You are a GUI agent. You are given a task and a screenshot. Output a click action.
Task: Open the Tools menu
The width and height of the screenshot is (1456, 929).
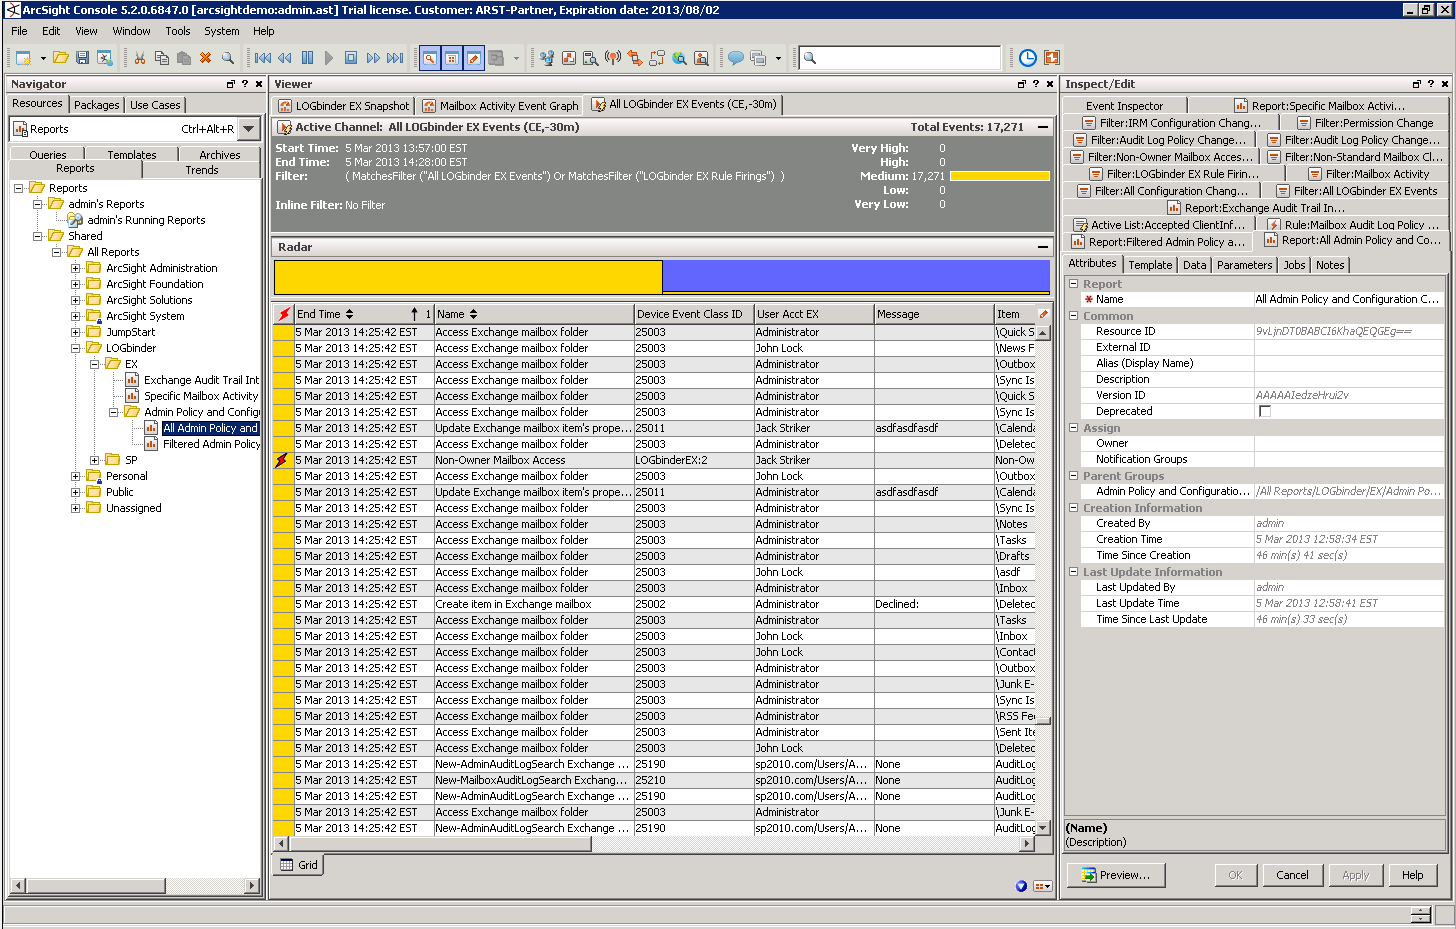tap(178, 31)
